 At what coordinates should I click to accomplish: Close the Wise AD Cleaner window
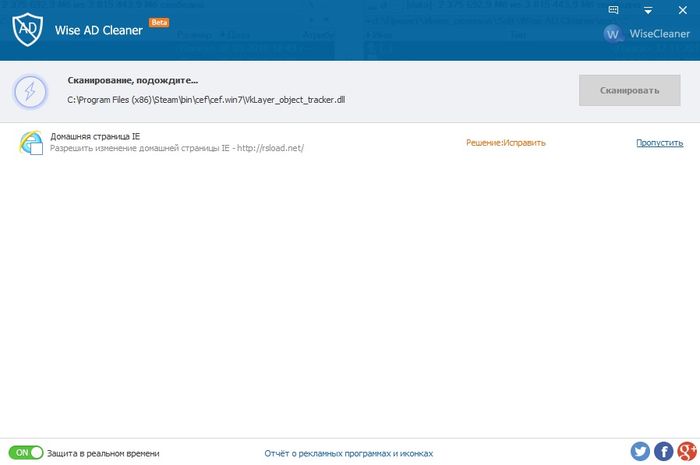pos(683,10)
